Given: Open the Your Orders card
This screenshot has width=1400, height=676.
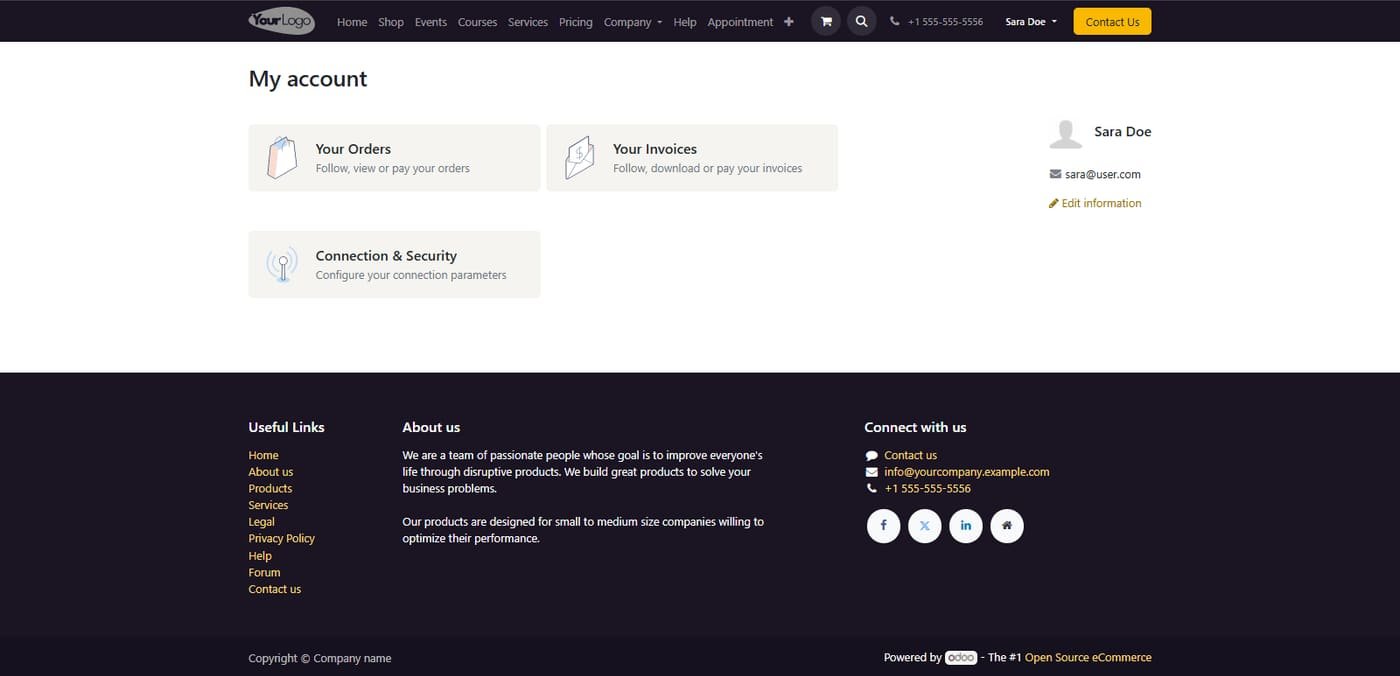Looking at the screenshot, I should click(394, 158).
